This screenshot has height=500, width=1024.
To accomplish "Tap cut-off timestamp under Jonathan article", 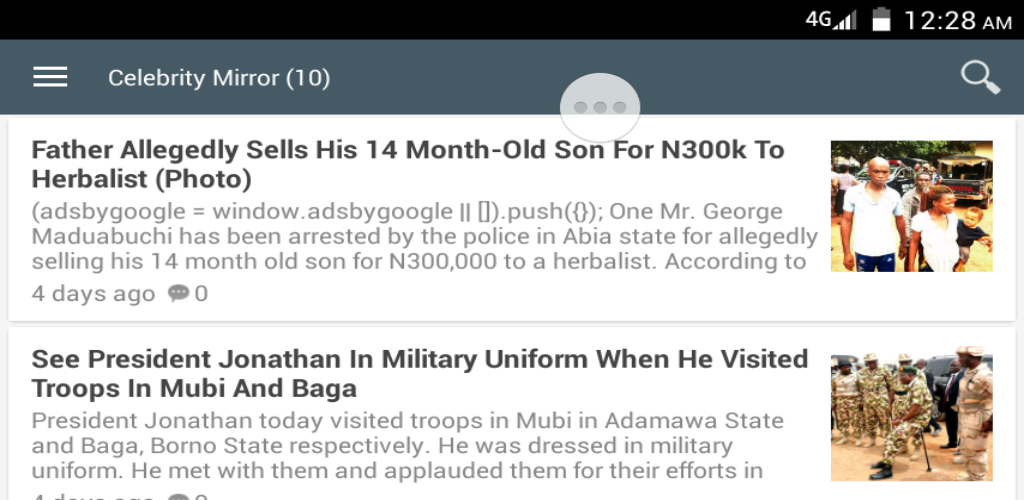I will 93,497.
